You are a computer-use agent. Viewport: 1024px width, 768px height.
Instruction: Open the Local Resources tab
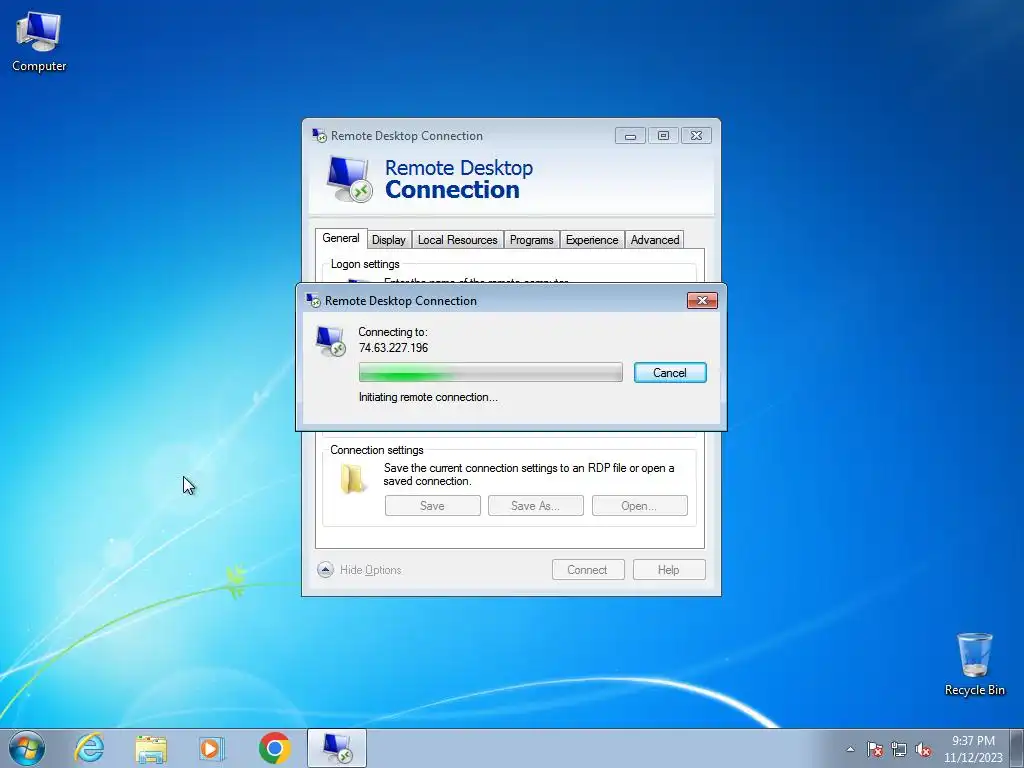[x=457, y=240]
